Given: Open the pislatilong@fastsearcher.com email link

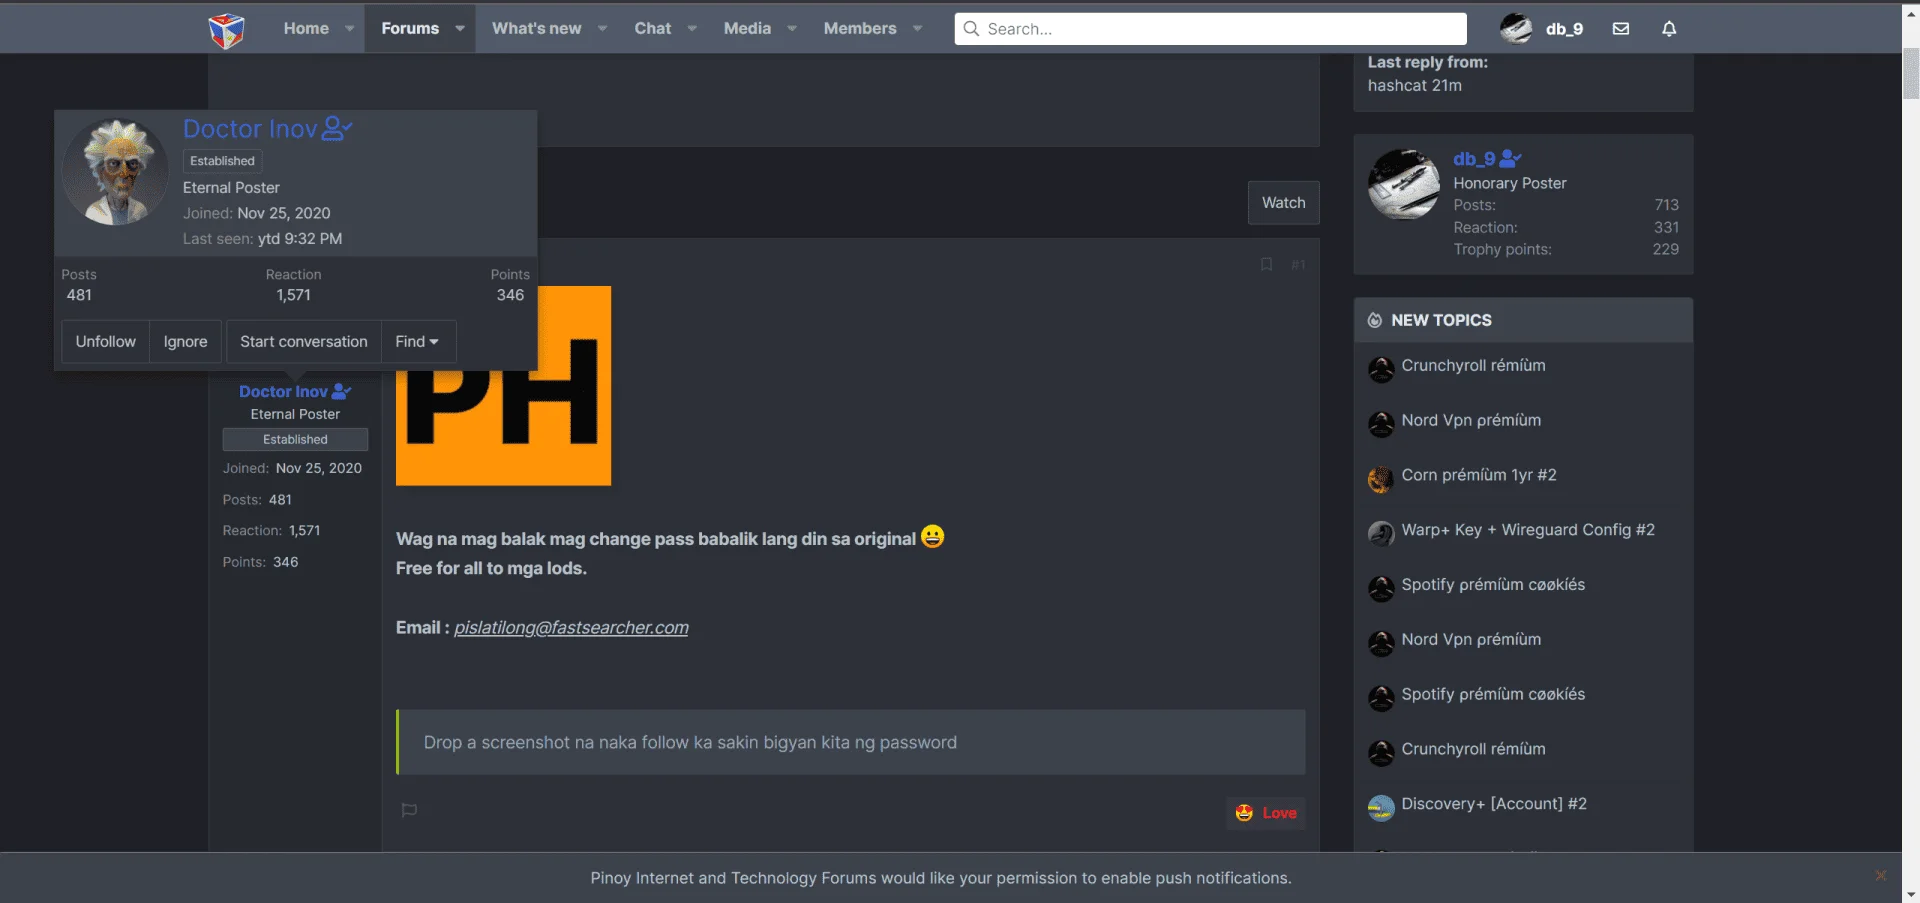Looking at the screenshot, I should (571, 628).
